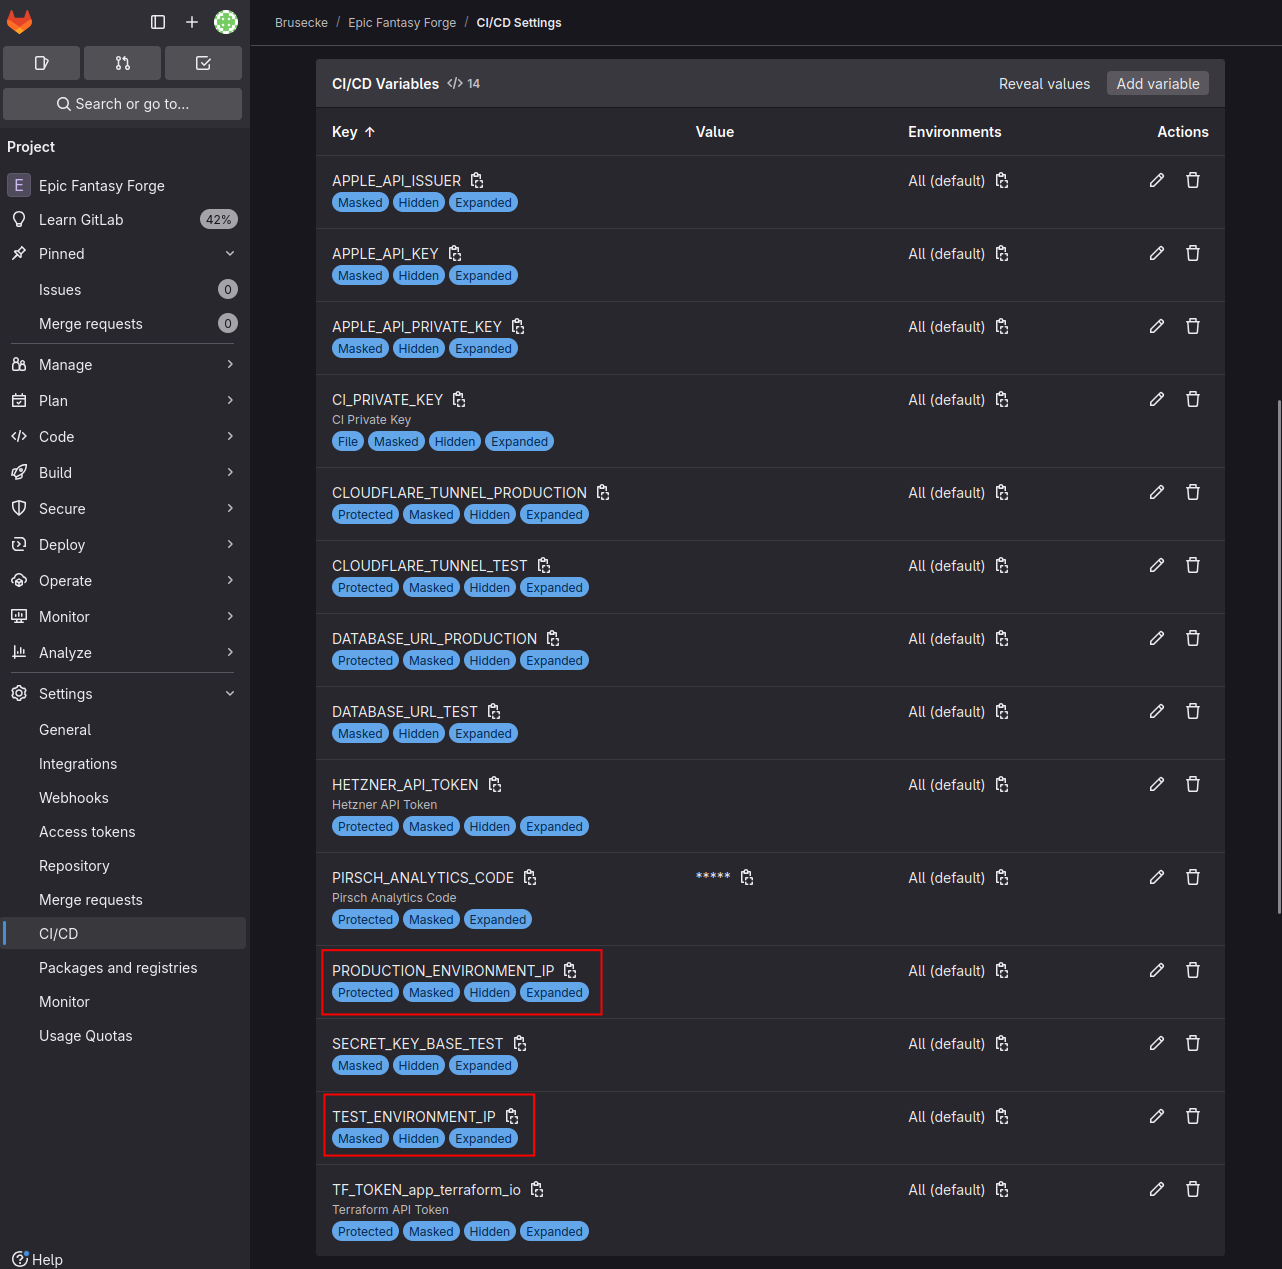
Task: Delete the CLOUDFLARE_TUNNEL_PRODUCTION variable
Action: pos(1193,493)
